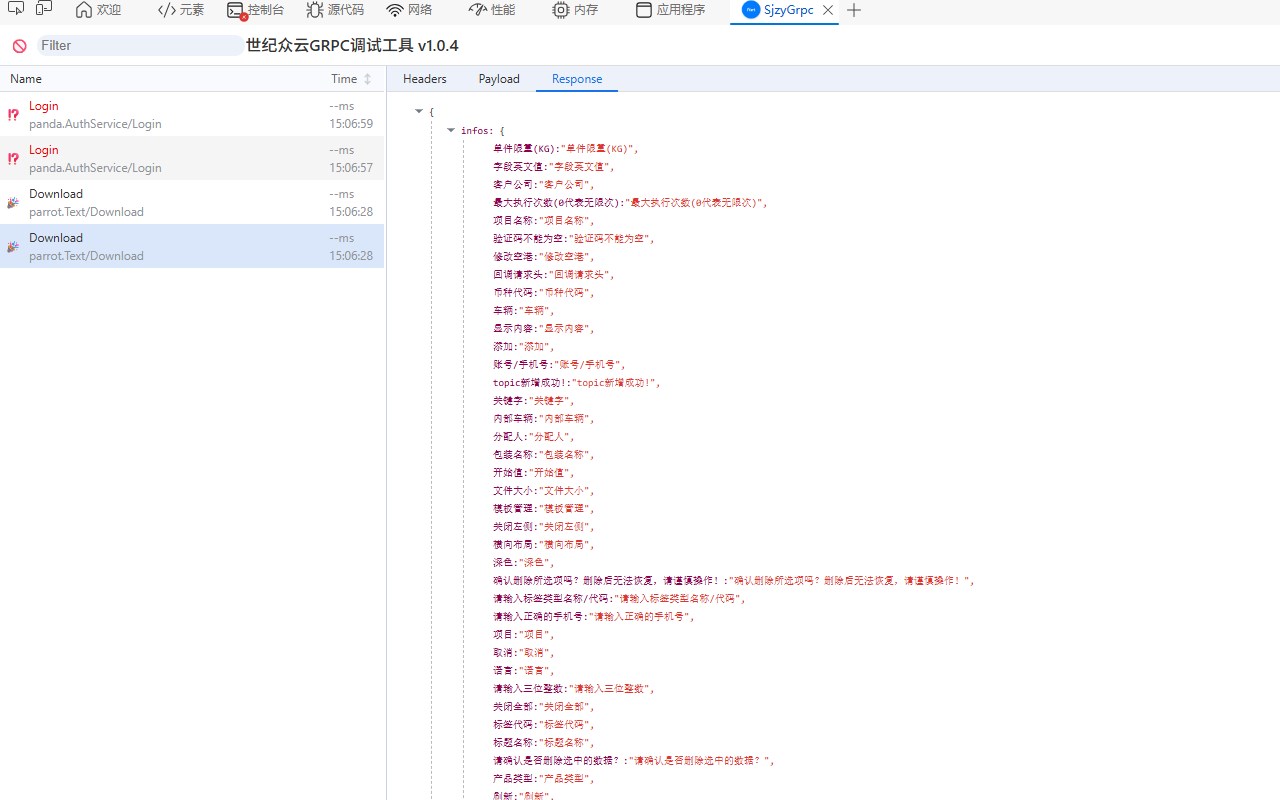Screen dimensions: 1280x800
Task: Click icon of first Download request
Action: coord(13,203)
